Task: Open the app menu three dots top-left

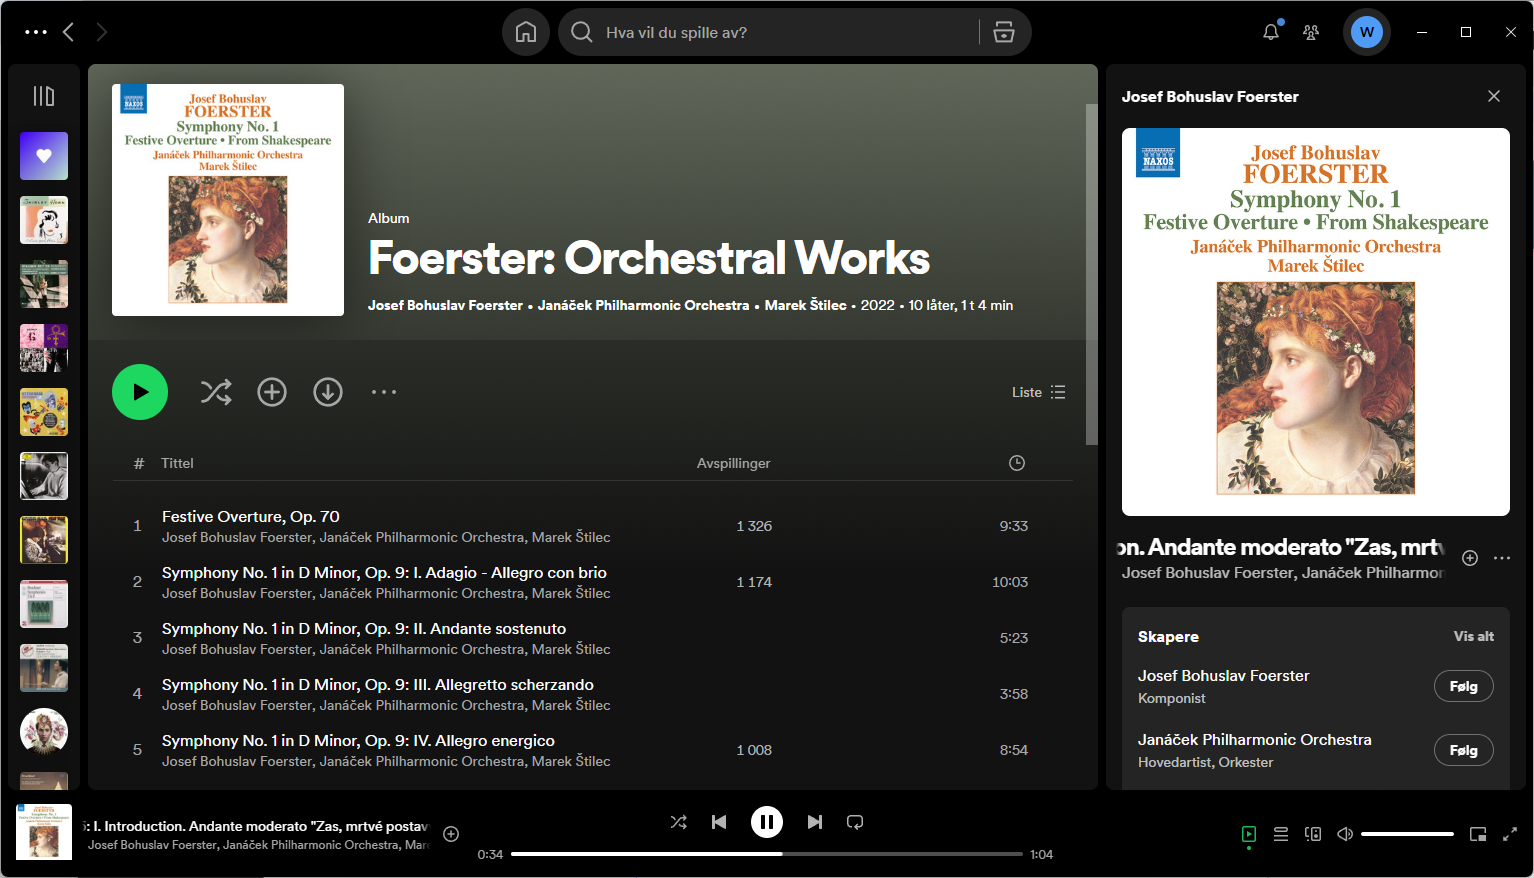Action: tap(36, 32)
